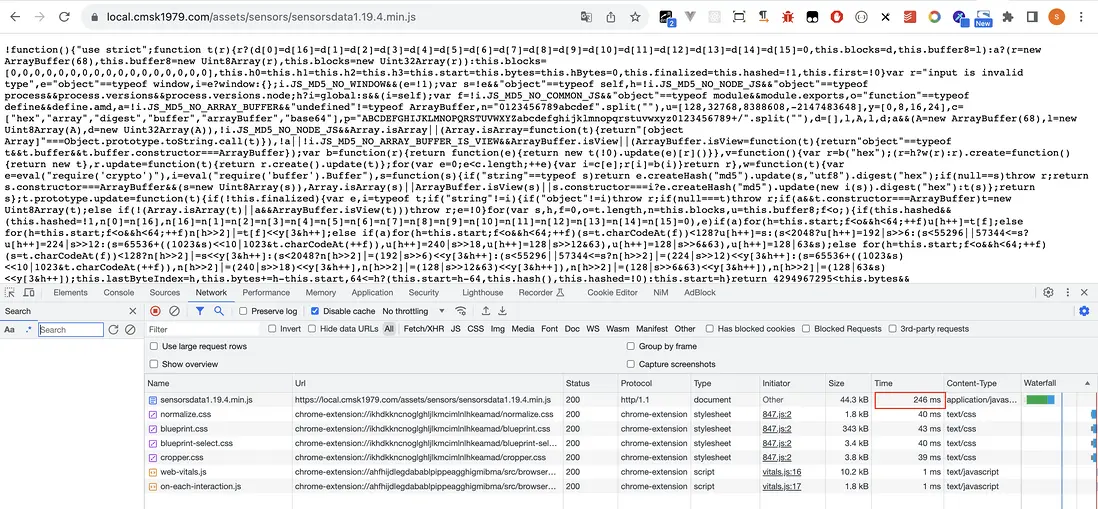Clear search results icon in Search panel
Viewport: 1098px width, 509px height.
[130, 330]
